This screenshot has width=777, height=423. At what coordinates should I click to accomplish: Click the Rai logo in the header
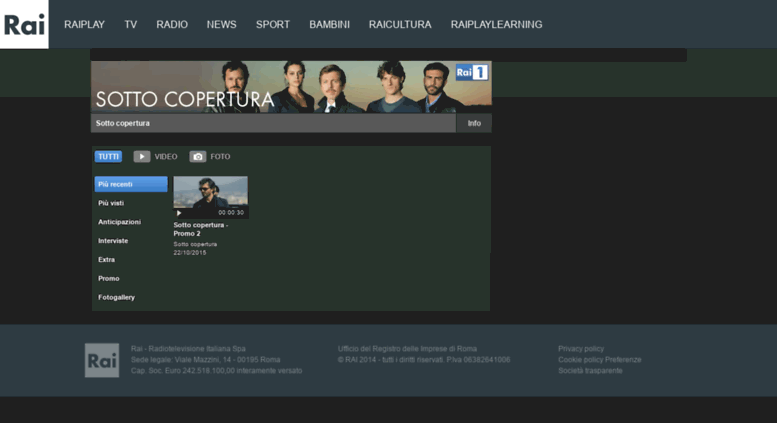point(24,24)
